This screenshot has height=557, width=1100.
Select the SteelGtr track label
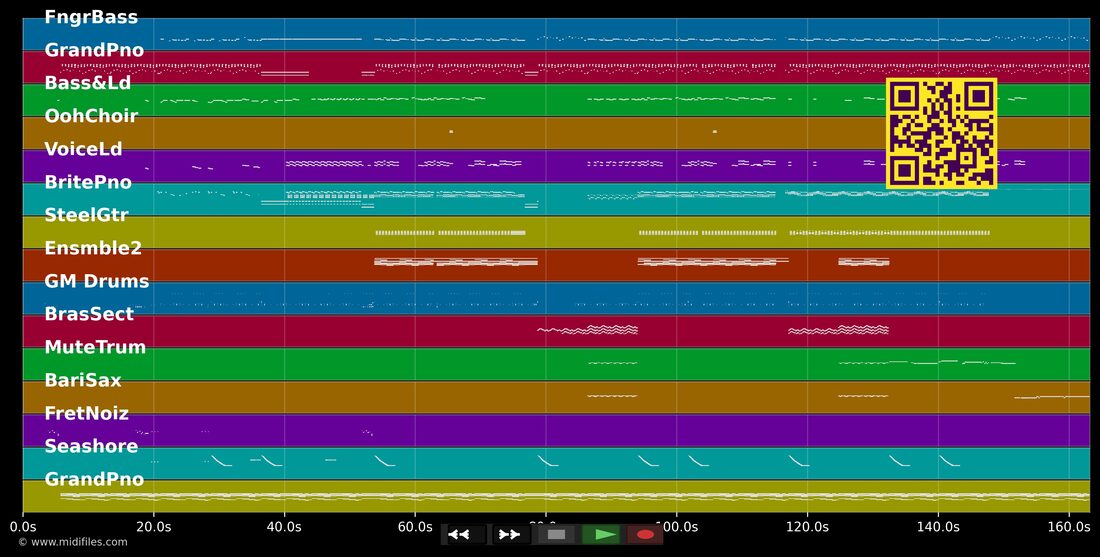(86, 215)
